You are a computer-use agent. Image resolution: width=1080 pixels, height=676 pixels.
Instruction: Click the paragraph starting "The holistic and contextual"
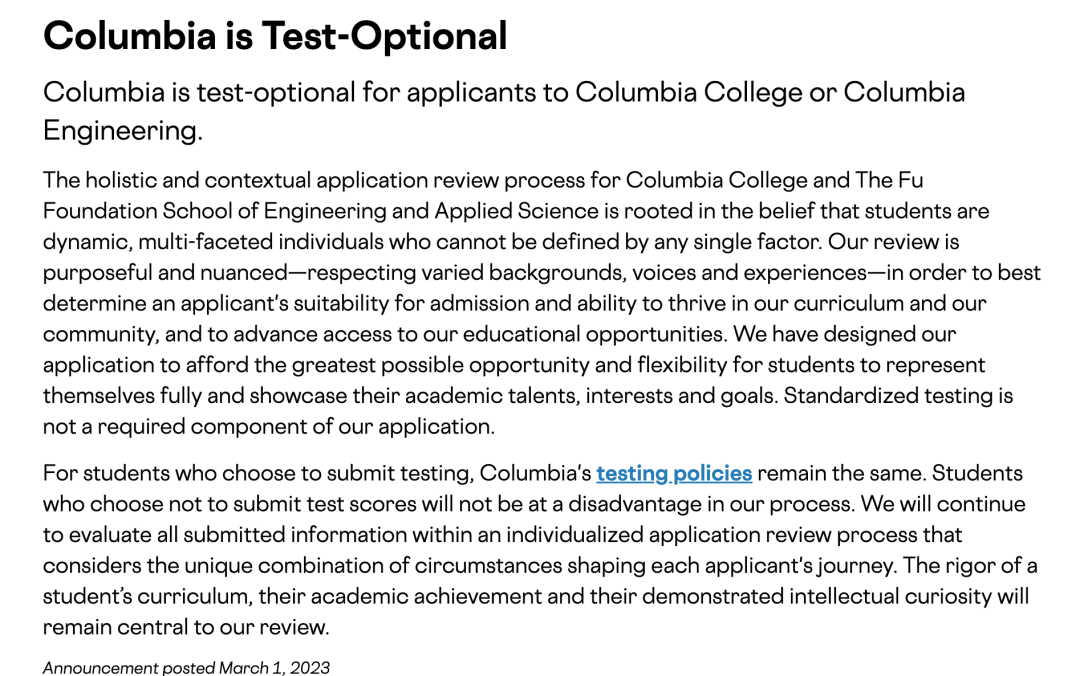540,302
